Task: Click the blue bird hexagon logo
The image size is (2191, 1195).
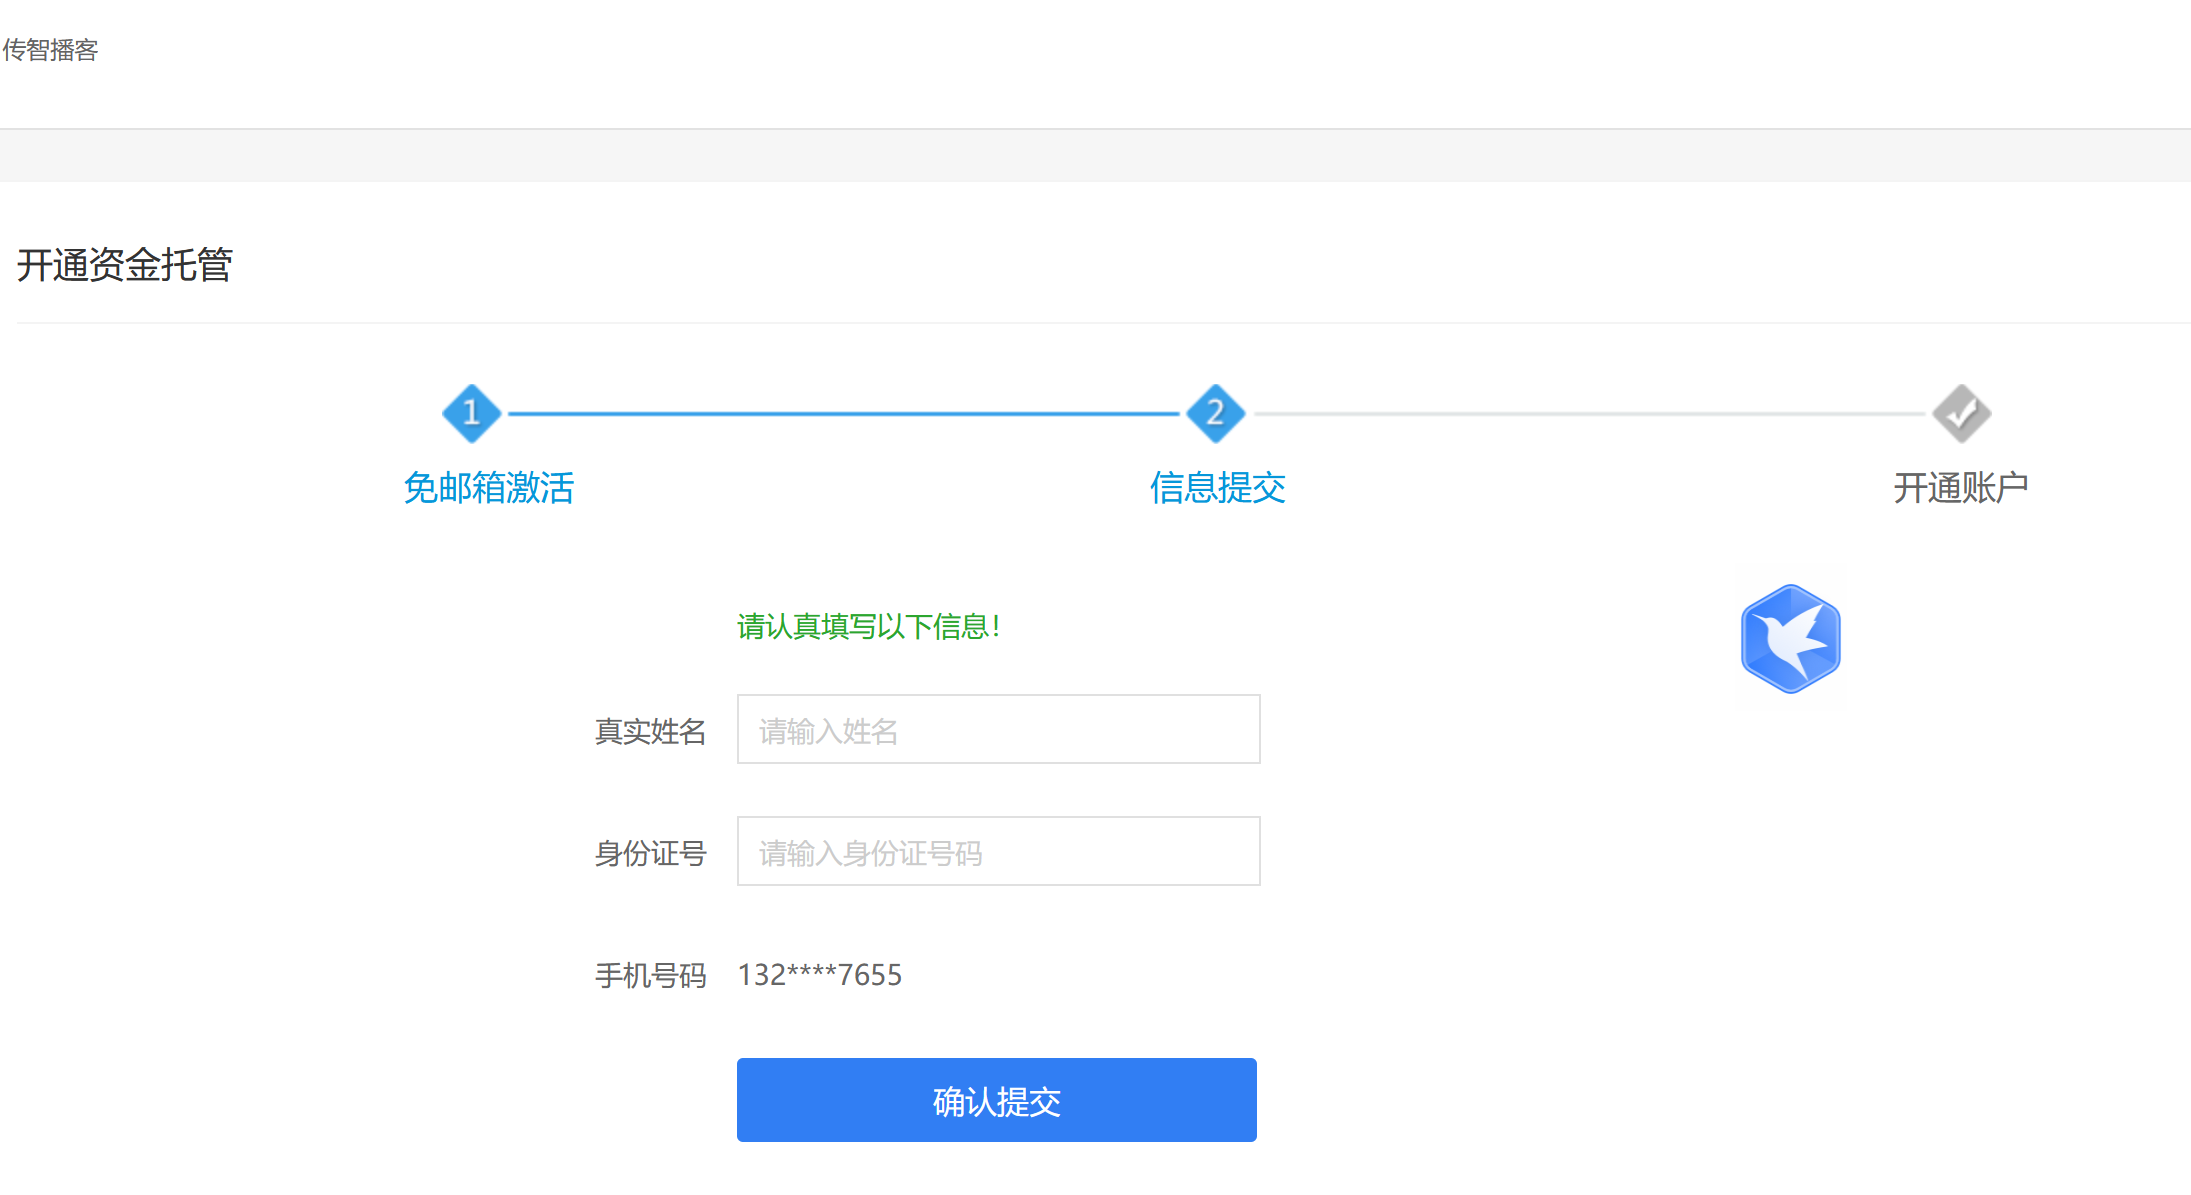Action: tap(1790, 639)
